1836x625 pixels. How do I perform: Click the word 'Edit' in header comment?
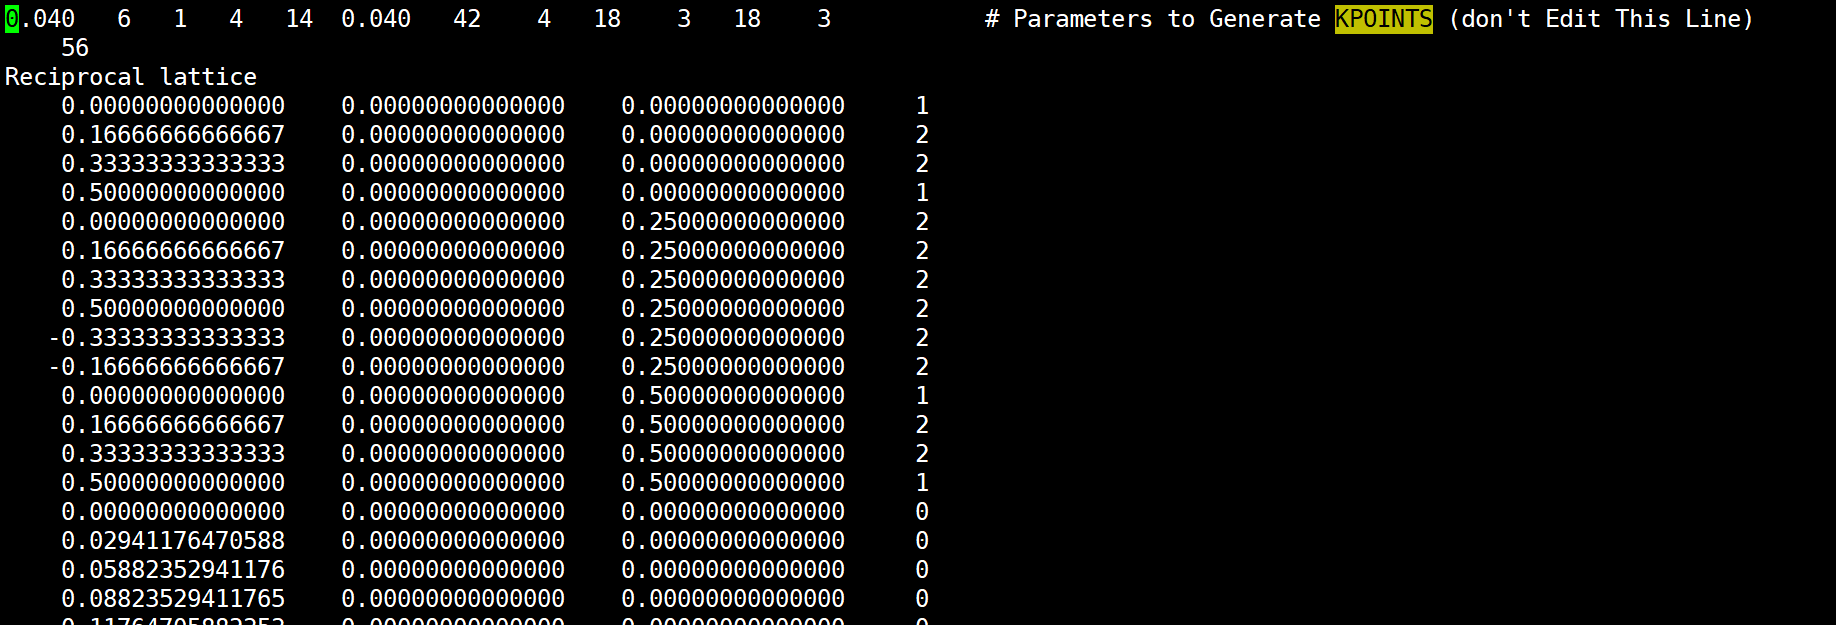1572,19
